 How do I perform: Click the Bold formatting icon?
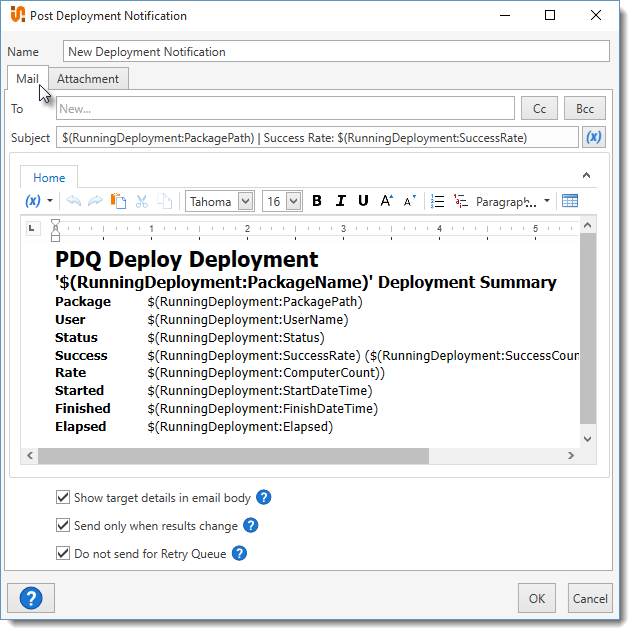(x=317, y=201)
